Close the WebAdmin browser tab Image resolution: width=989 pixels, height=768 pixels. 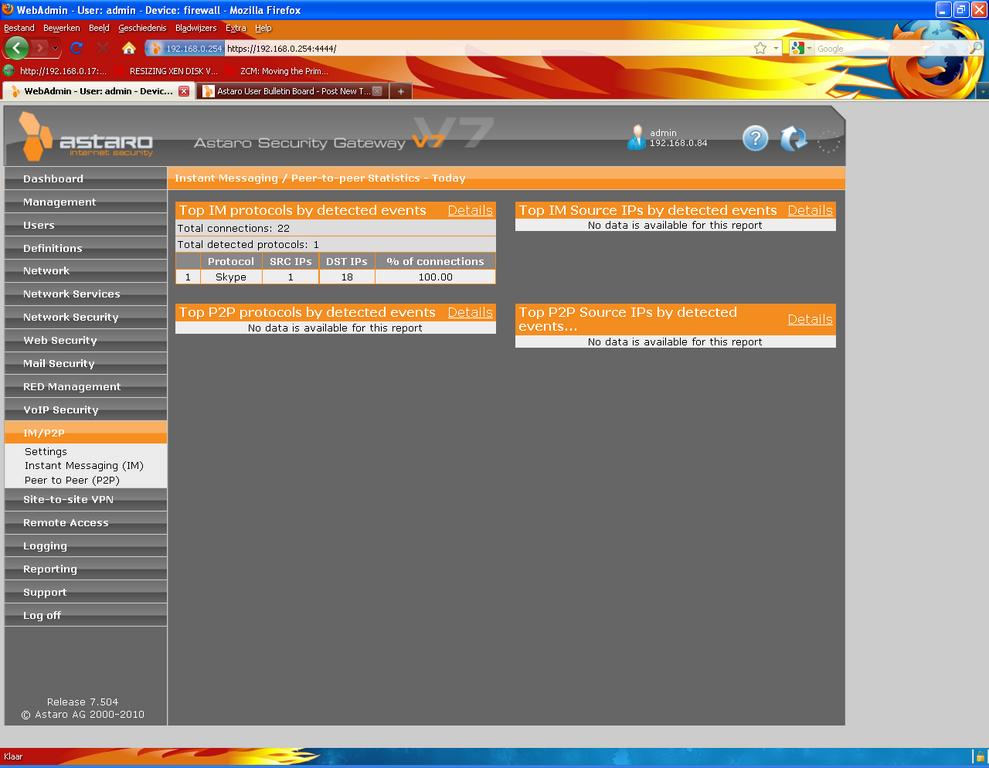184,91
